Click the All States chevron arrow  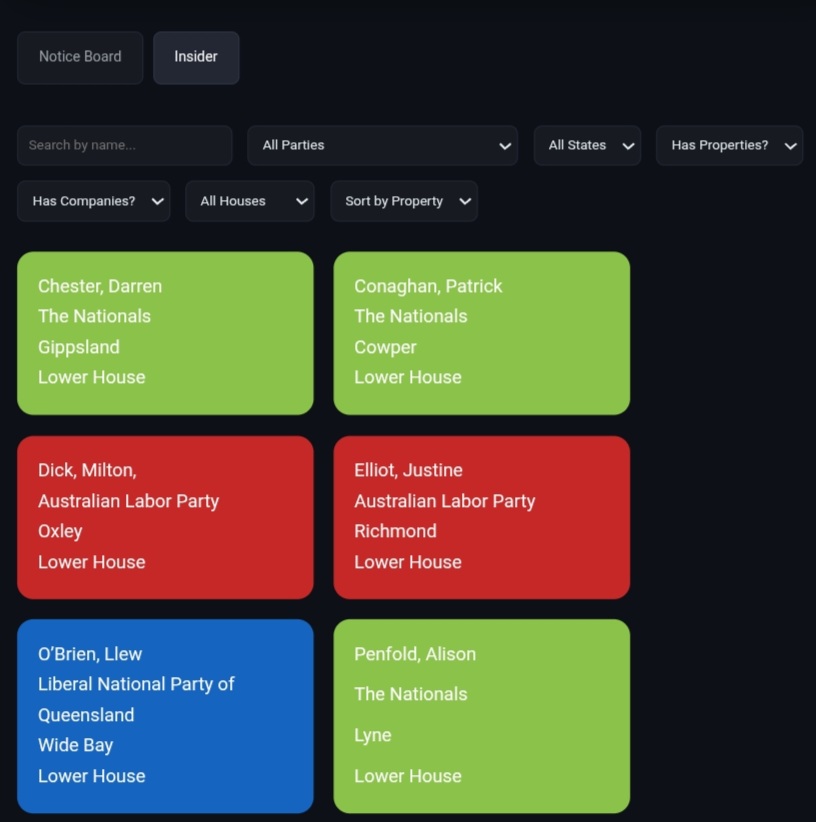[x=628, y=146]
